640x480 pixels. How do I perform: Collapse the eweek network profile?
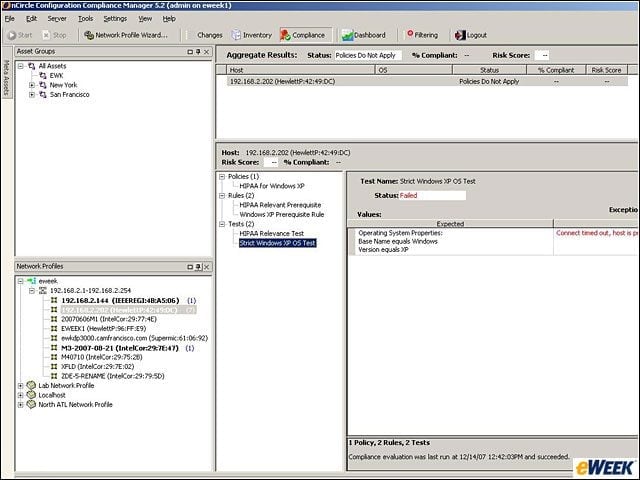[20, 281]
